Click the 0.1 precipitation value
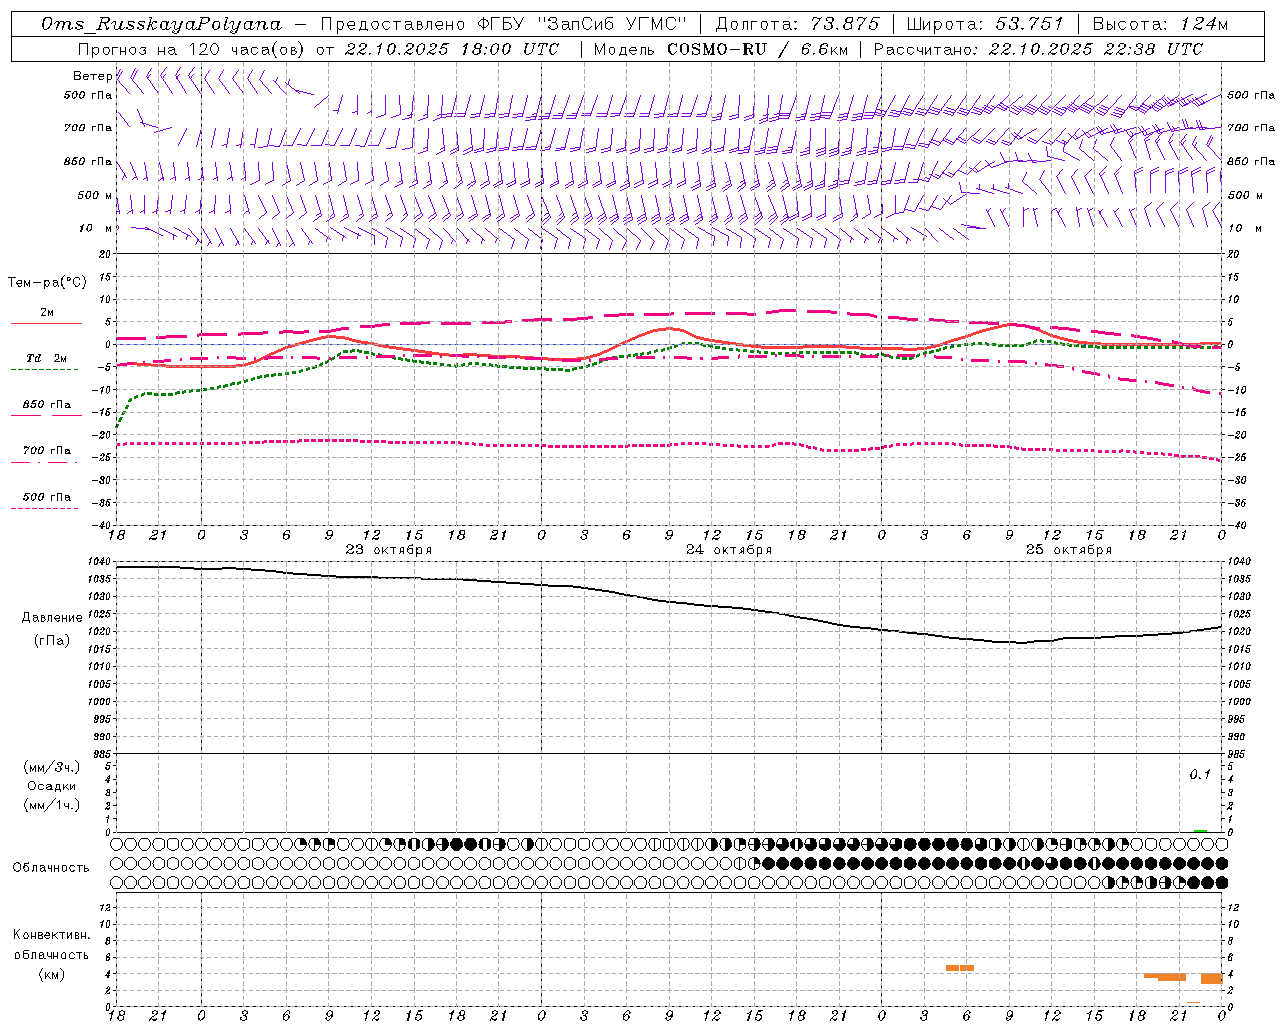Image resolution: width=1280 pixels, height=1024 pixels. (x=1200, y=775)
